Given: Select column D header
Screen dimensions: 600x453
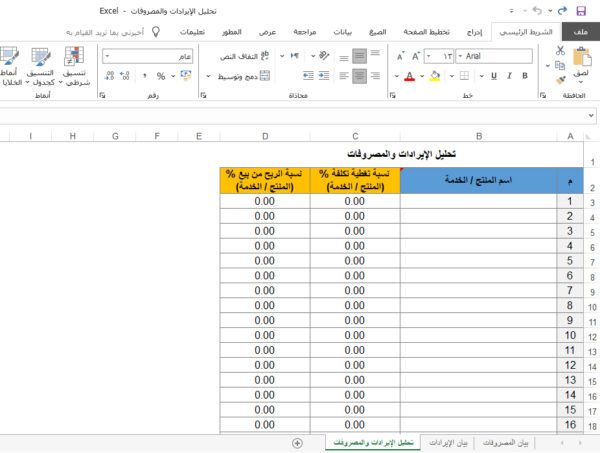Looking at the screenshot, I should 265,136.
